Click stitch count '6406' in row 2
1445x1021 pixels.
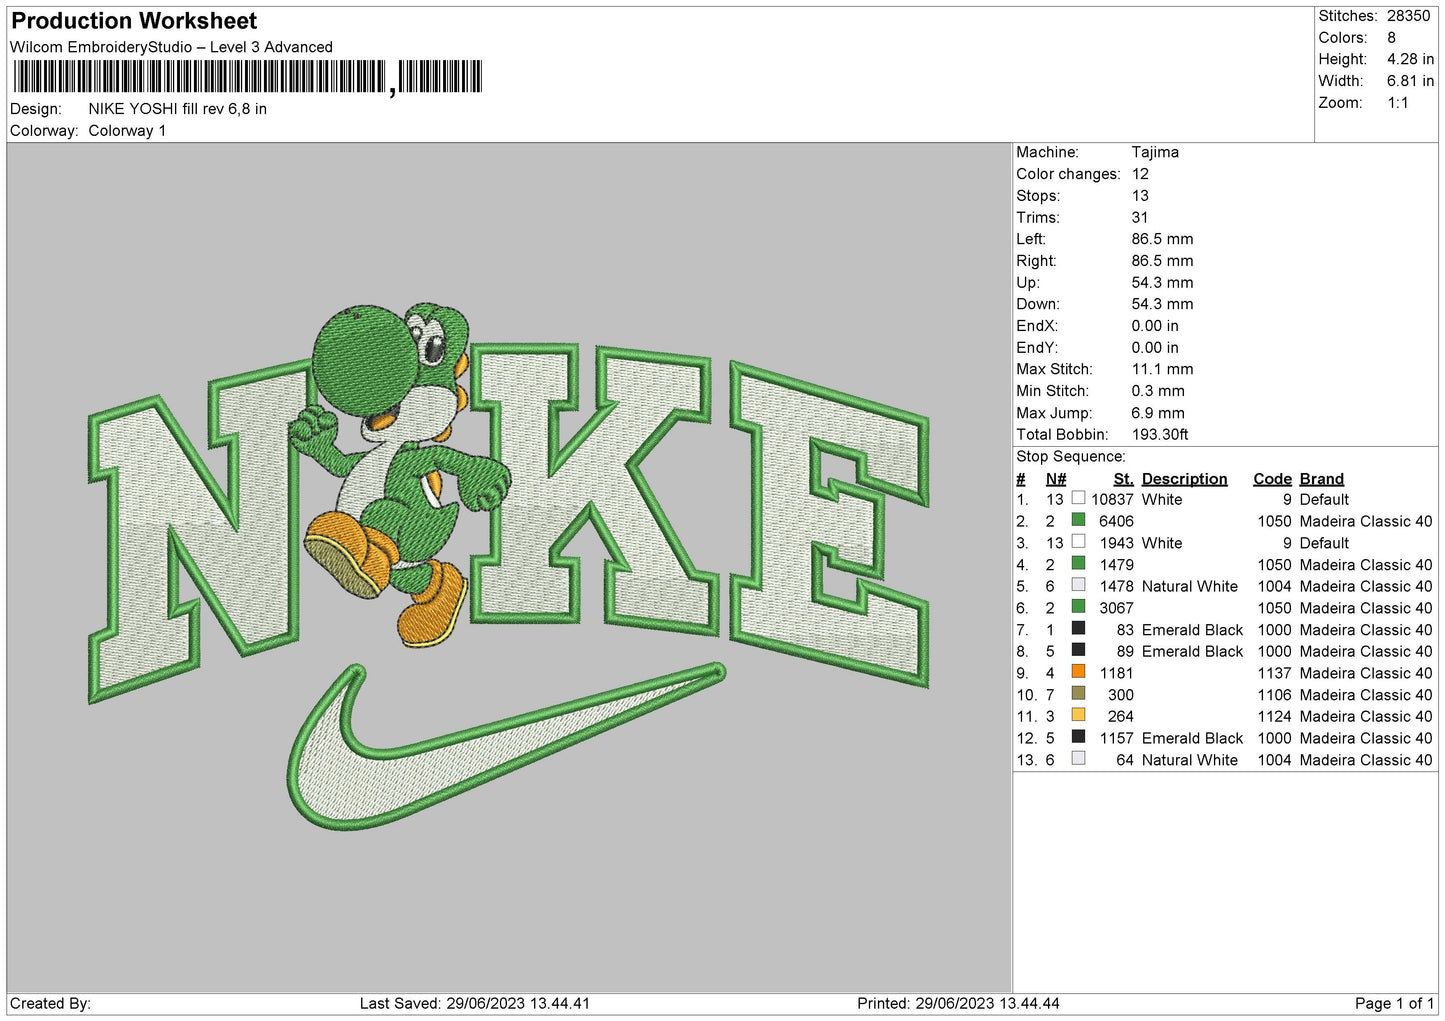tap(1116, 522)
